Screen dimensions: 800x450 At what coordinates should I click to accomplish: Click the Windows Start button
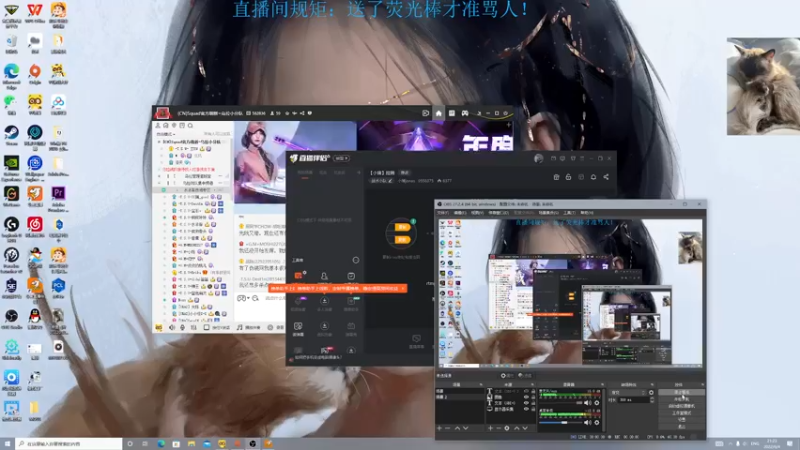7,444
